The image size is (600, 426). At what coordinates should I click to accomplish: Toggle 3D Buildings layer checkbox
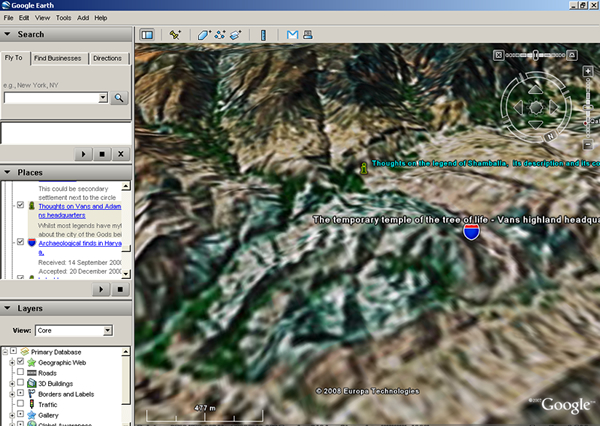pyautogui.click(x=21, y=382)
